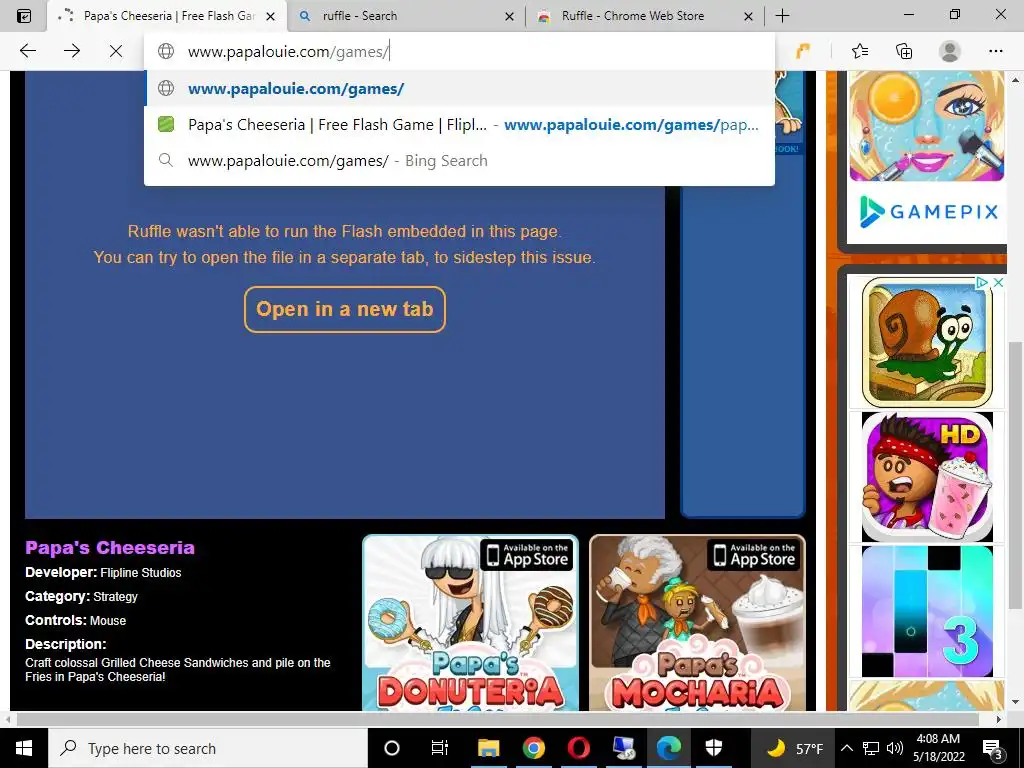This screenshot has height=768, width=1024.
Task: Focus the address bar URL field
Action: (459, 51)
